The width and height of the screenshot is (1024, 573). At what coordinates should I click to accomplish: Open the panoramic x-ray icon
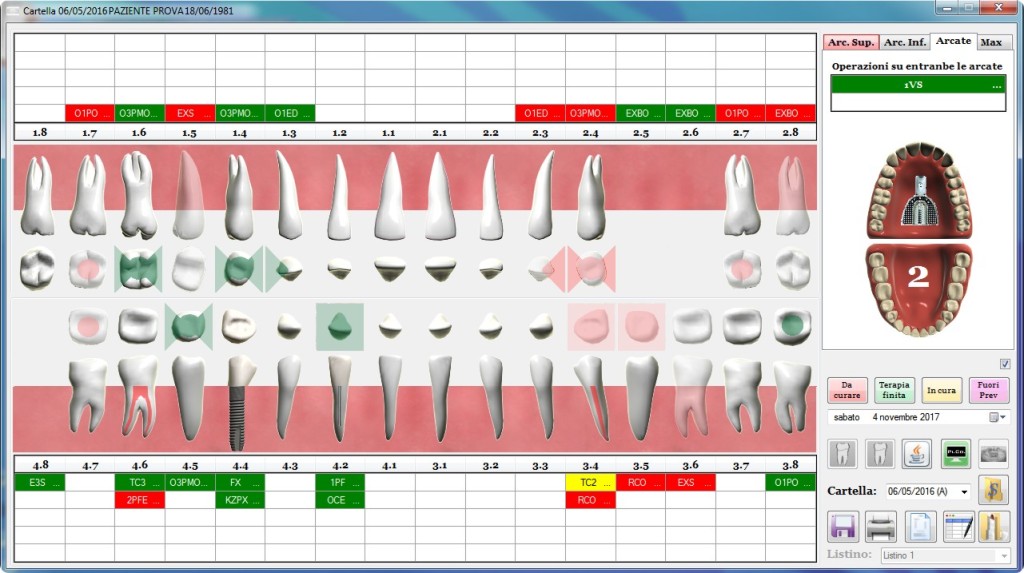(x=993, y=454)
